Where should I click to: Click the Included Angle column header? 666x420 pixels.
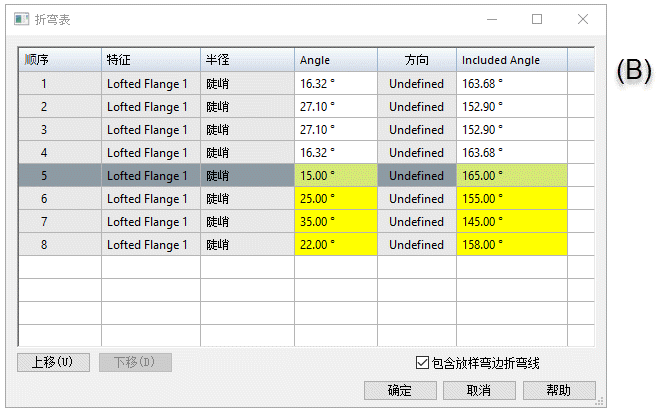[x=511, y=60]
